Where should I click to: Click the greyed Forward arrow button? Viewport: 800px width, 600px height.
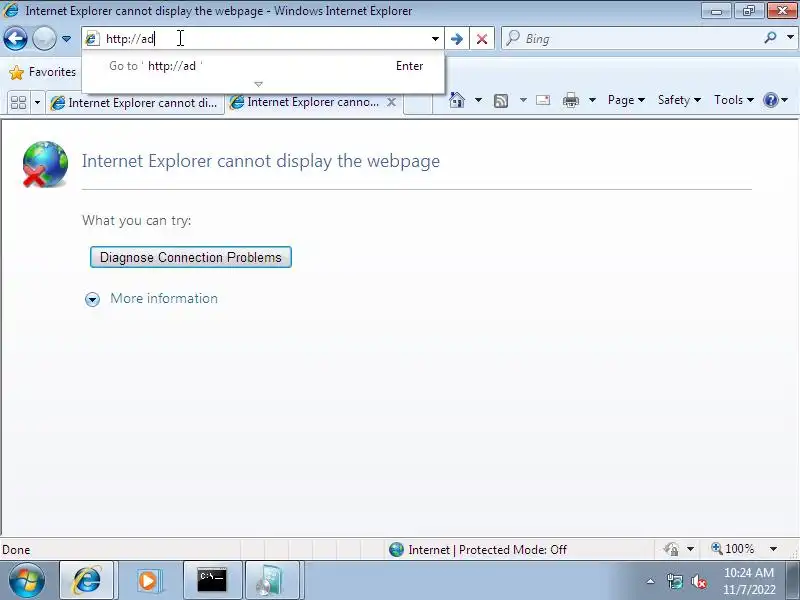pyautogui.click(x=44, y=38)
